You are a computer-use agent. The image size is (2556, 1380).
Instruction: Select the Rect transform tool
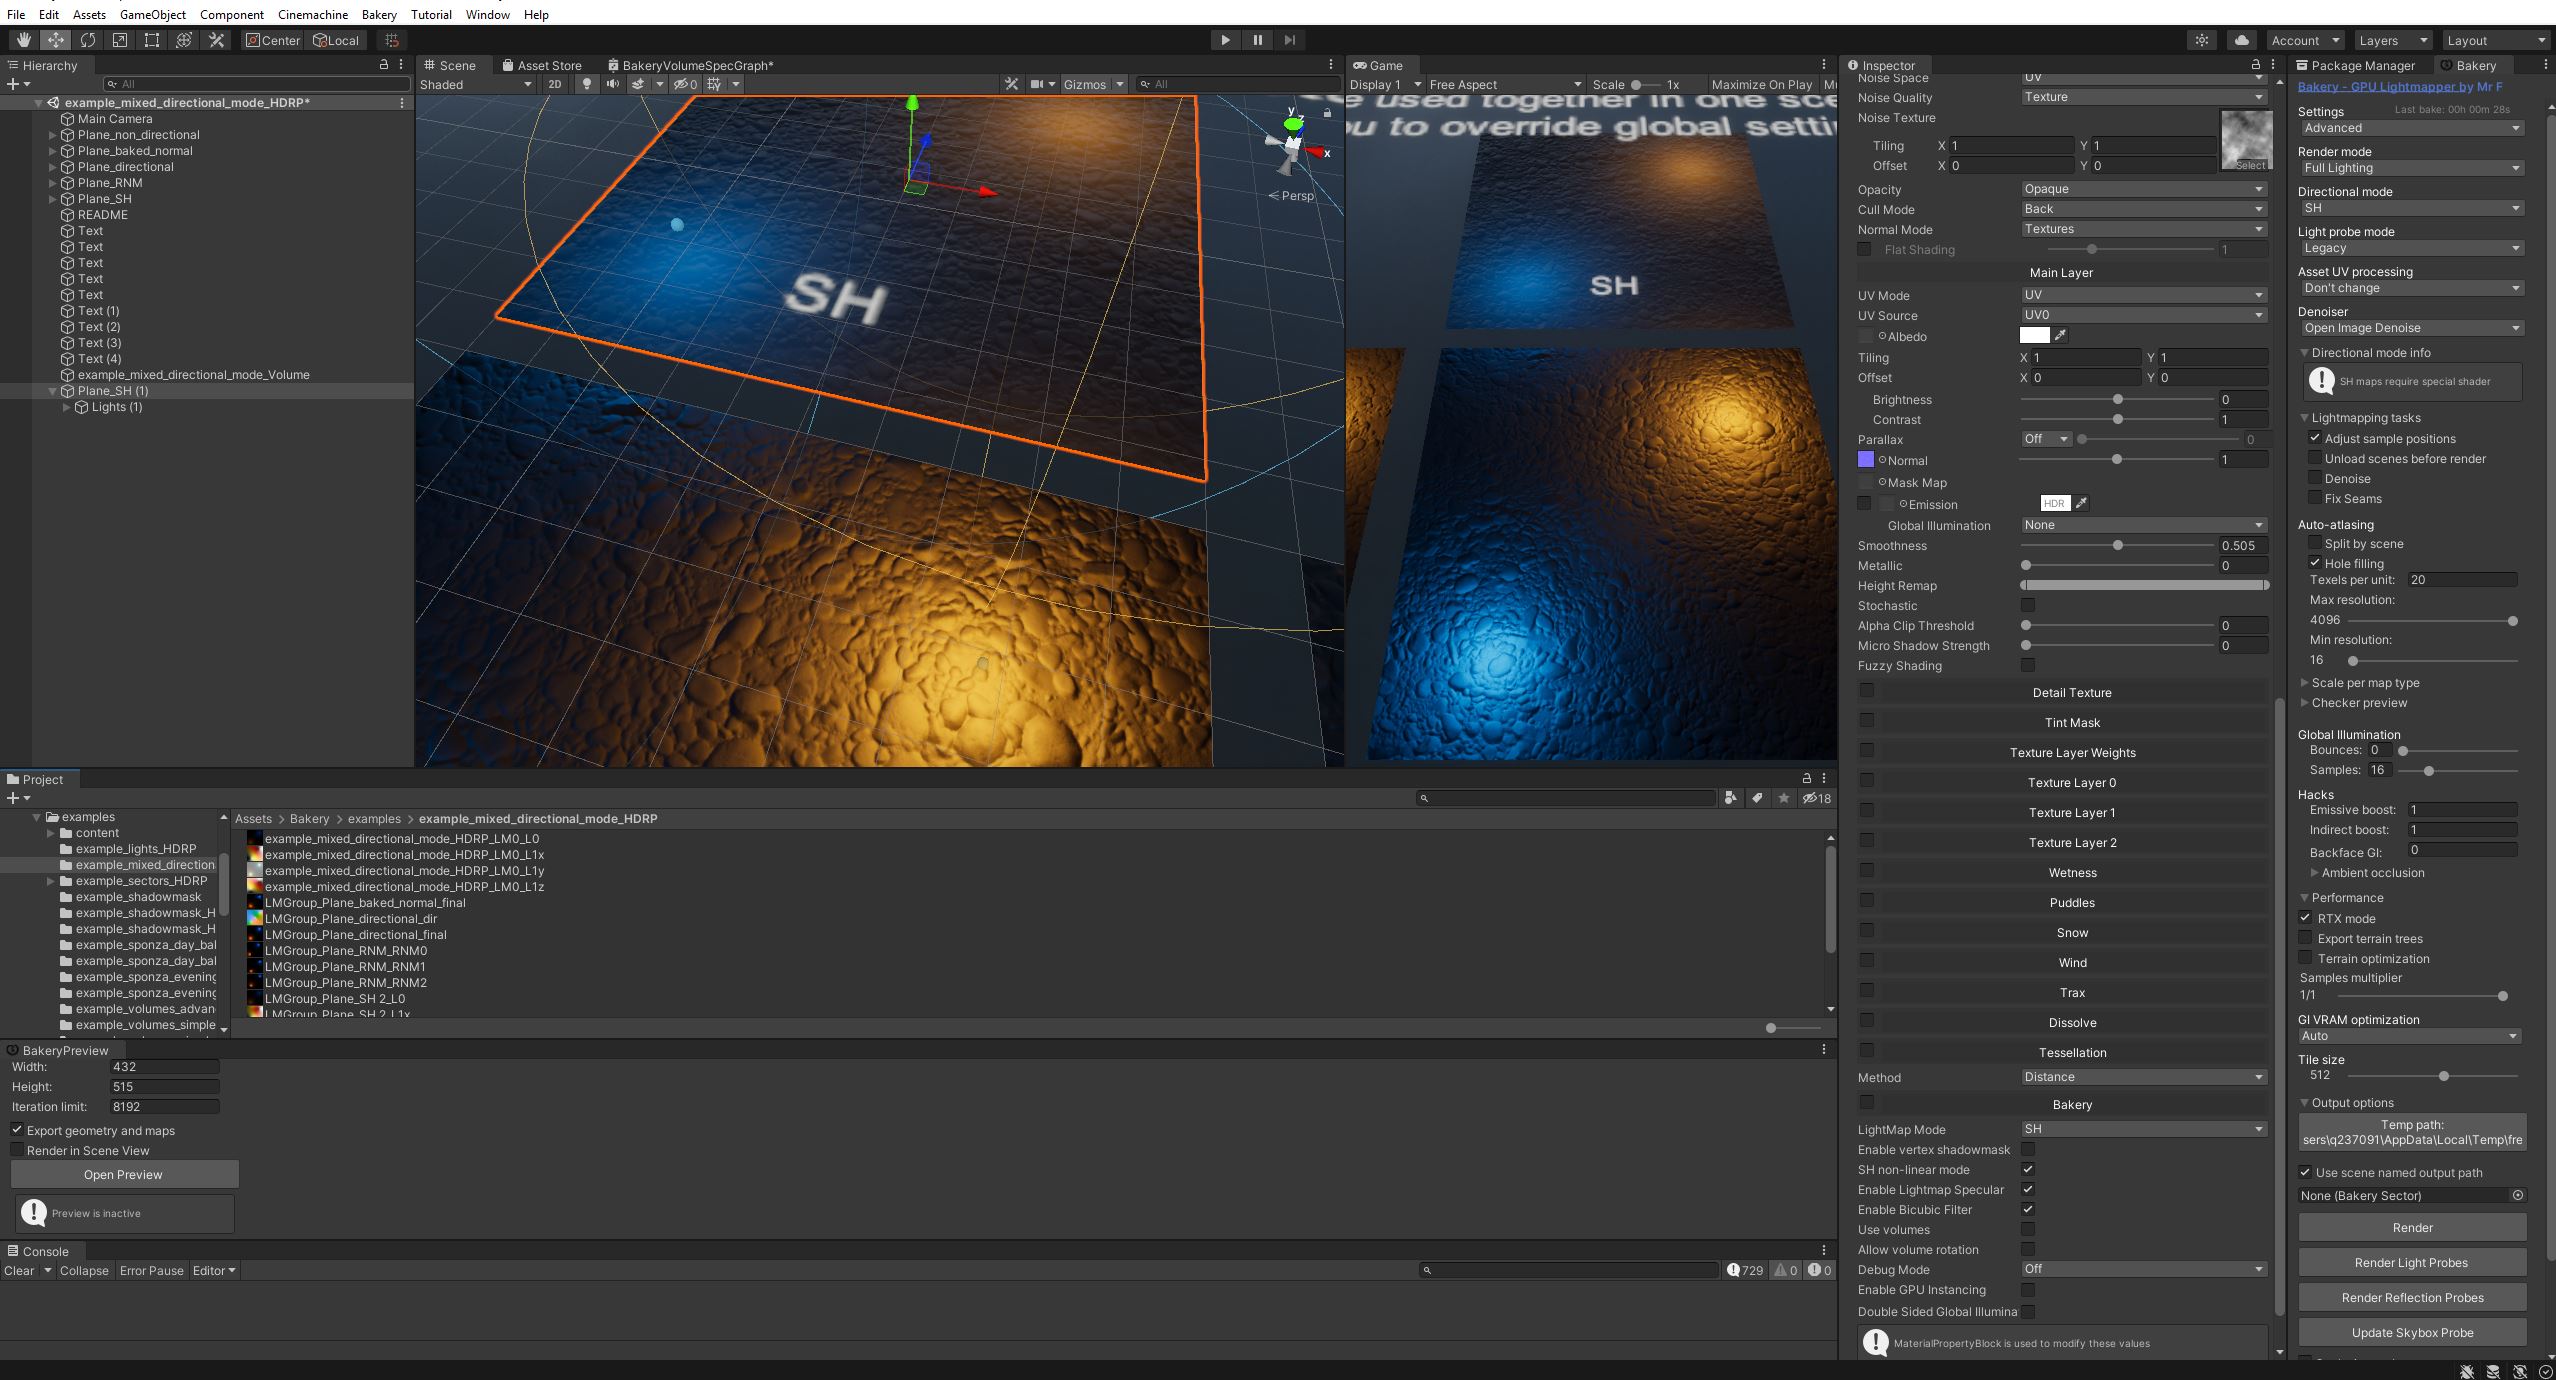152,40
